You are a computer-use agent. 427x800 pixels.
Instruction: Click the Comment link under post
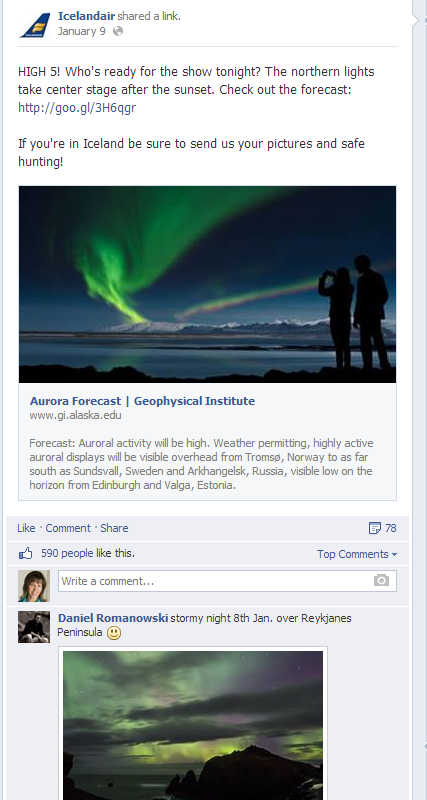point(68,528)
